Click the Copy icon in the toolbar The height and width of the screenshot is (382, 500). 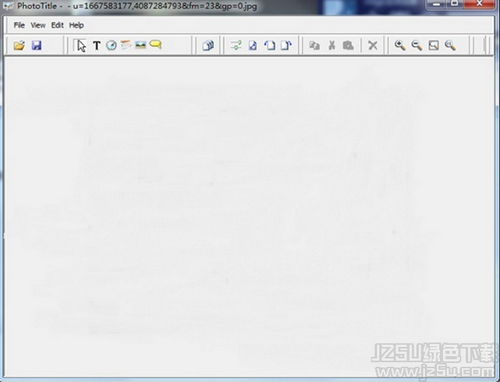tap(314, 45)
